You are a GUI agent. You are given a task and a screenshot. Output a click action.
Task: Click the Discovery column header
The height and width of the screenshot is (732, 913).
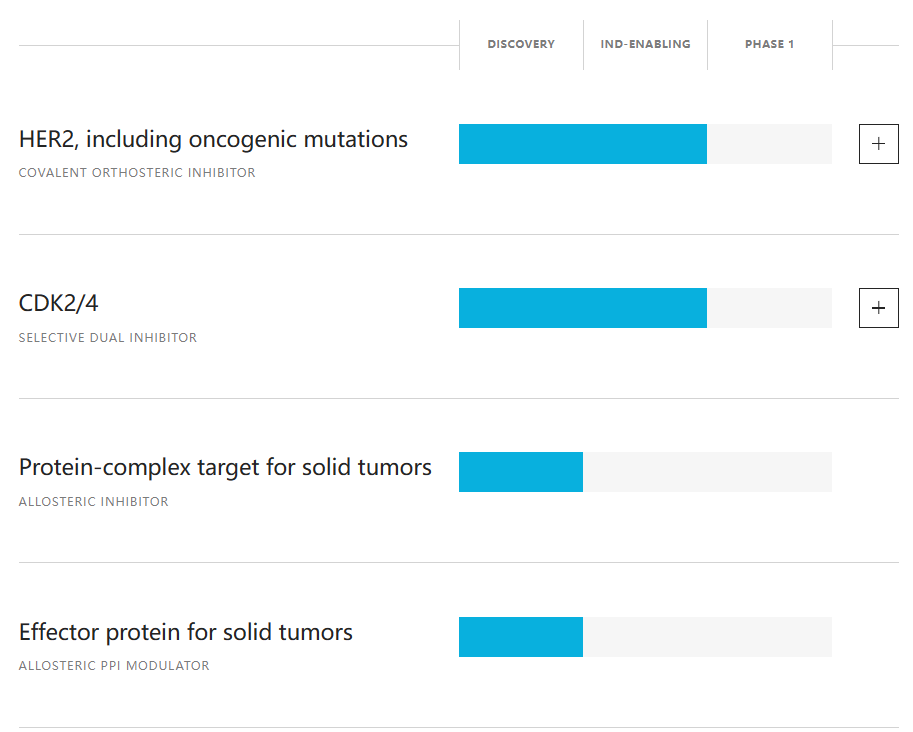521,44
